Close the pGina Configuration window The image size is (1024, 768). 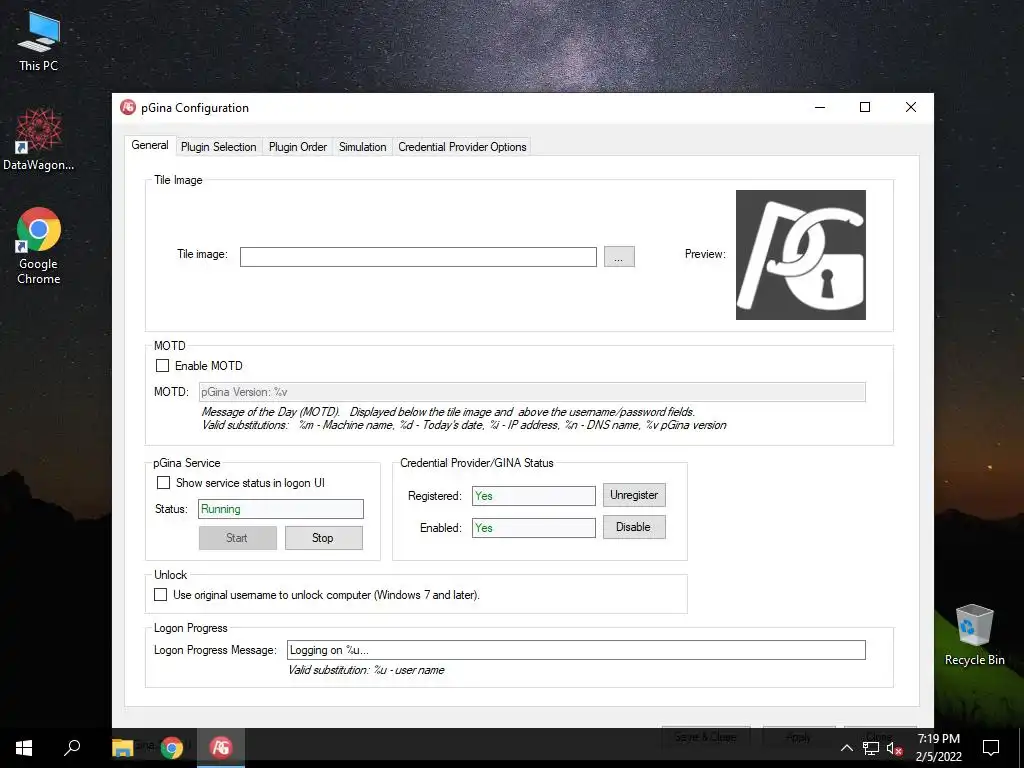[x=911, y=107]
